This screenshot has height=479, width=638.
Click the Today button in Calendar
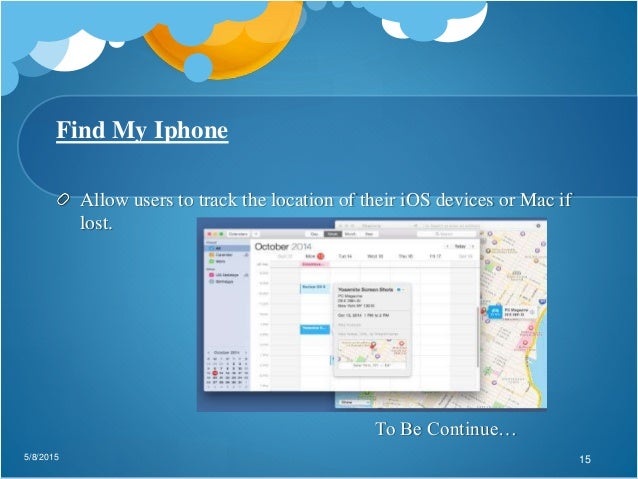tap(460, 246)
